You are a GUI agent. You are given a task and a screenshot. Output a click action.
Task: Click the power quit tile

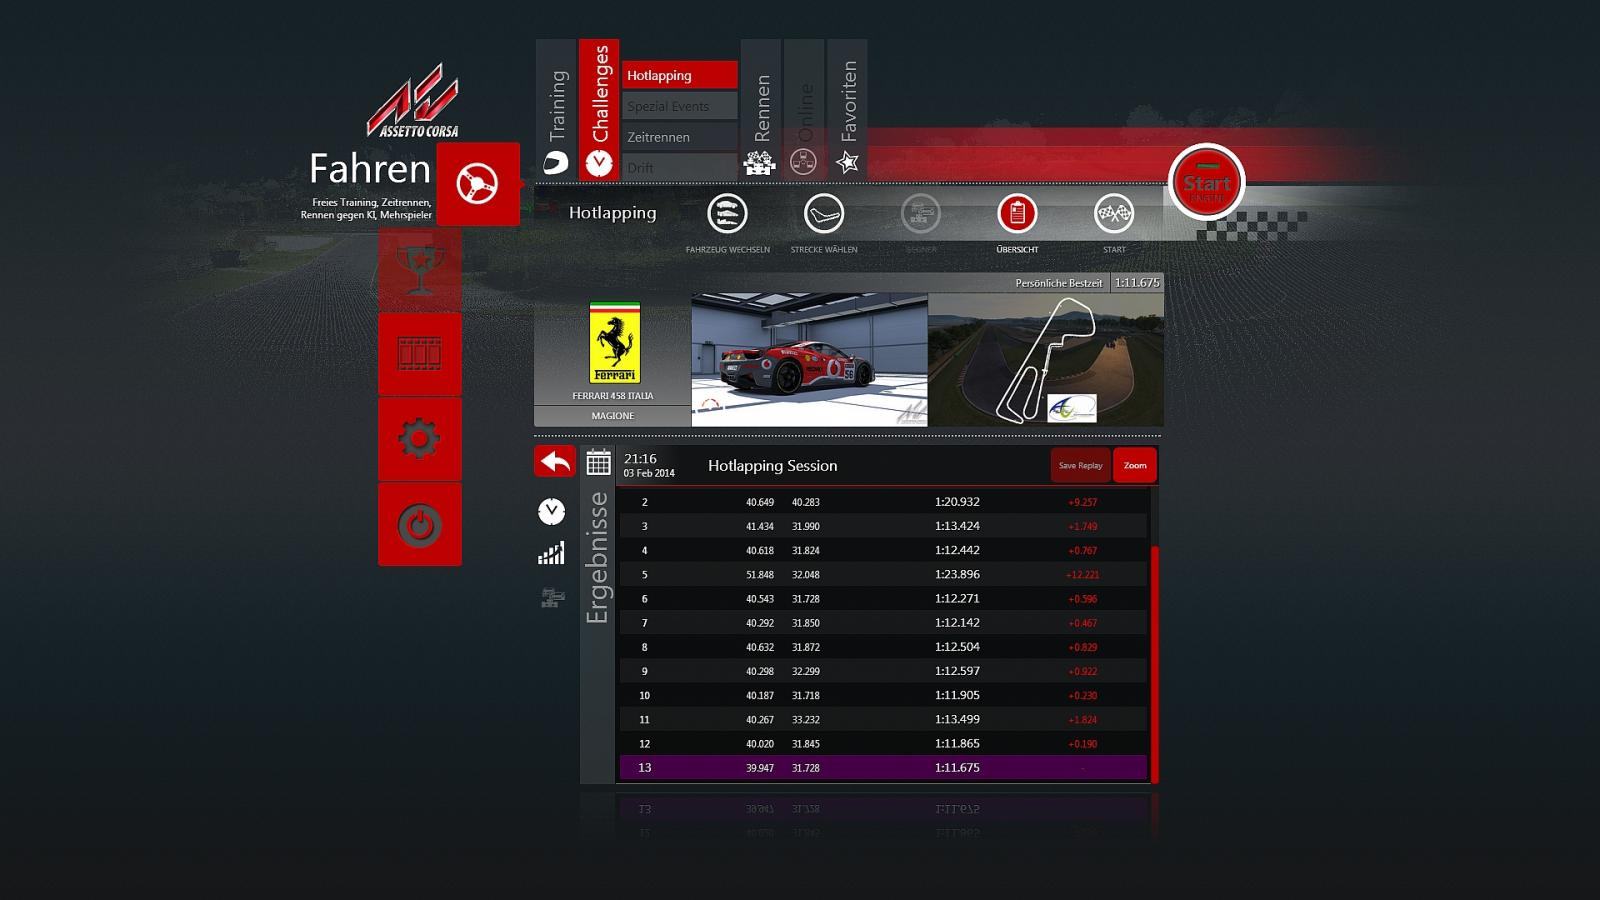click(420, 524)
